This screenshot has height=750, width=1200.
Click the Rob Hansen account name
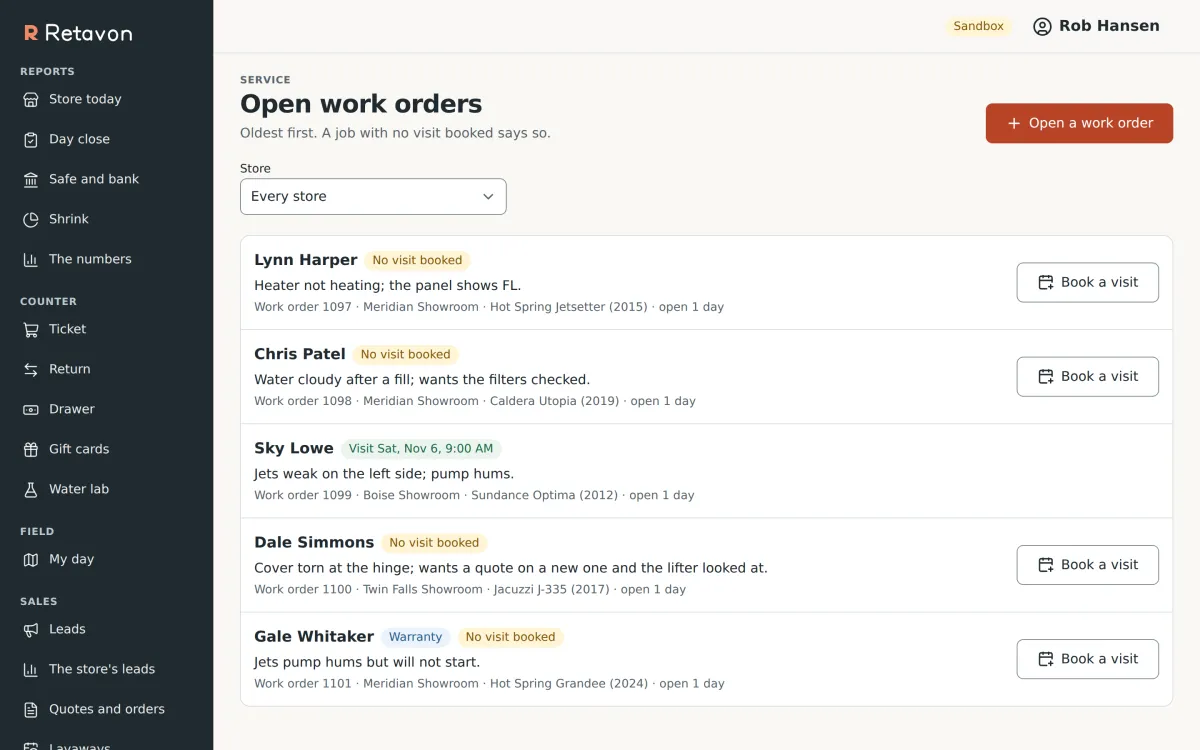click(1109, 26)
